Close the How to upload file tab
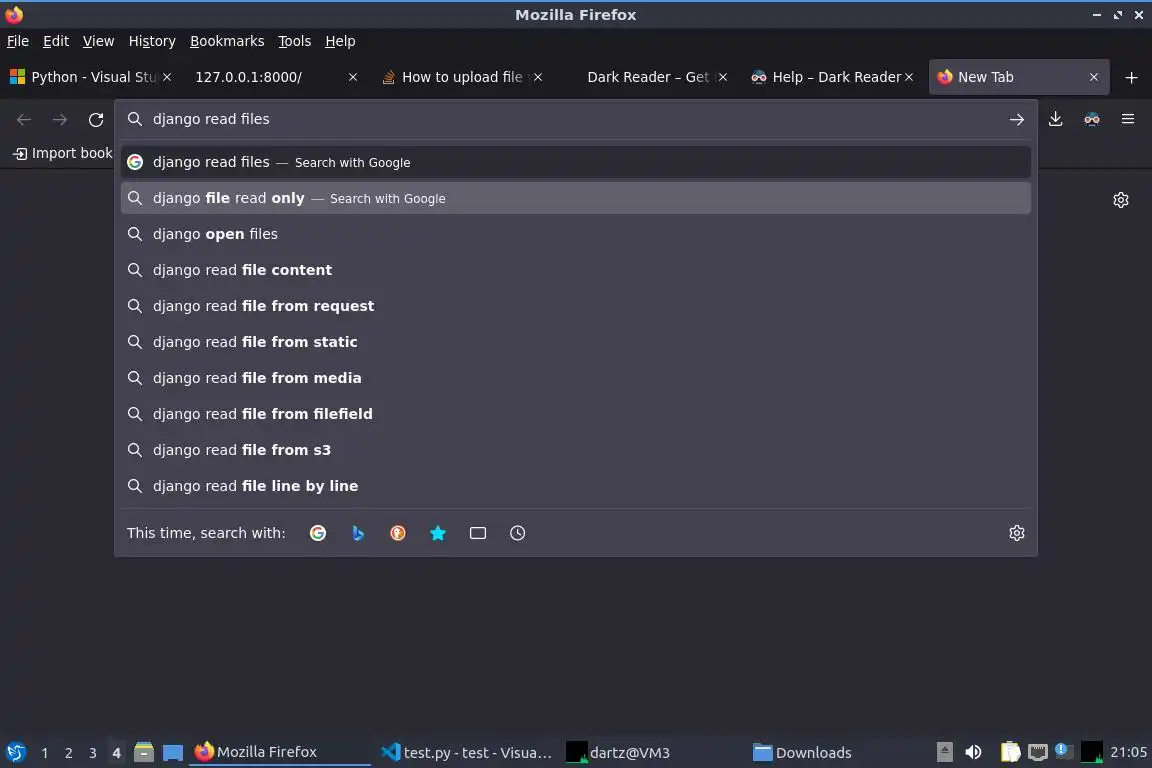The height and width of the screenshot is (768, 1152). click(x=538, y=77)
